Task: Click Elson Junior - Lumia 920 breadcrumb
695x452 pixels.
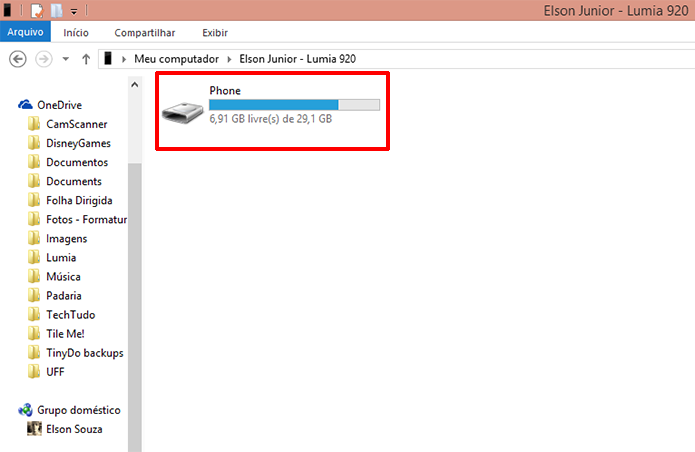Action: 297,59
